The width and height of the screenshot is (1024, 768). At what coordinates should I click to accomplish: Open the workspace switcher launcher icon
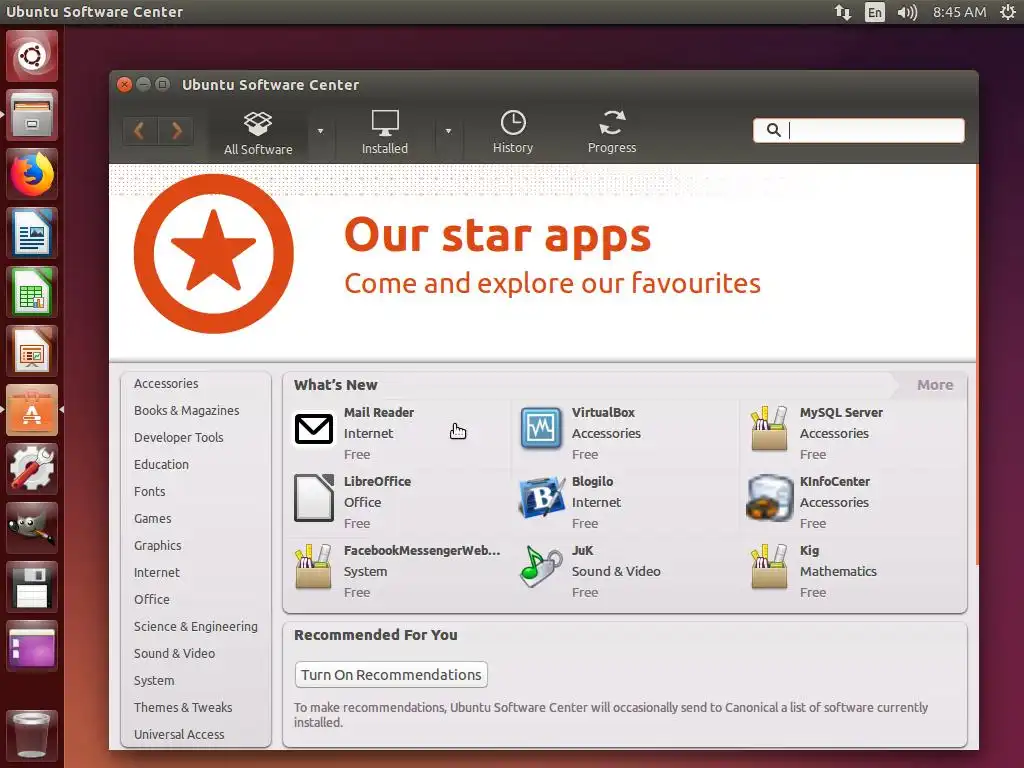[32, 646]
